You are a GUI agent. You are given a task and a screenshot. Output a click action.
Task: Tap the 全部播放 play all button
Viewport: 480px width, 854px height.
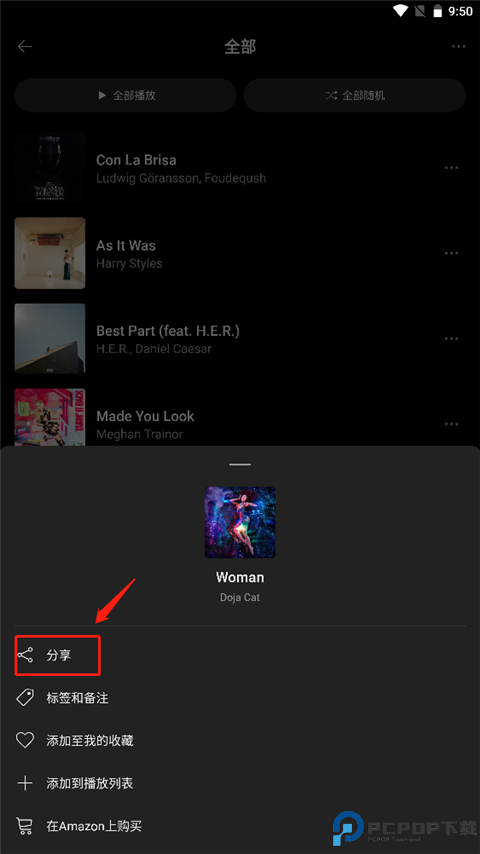pos(125,95)
